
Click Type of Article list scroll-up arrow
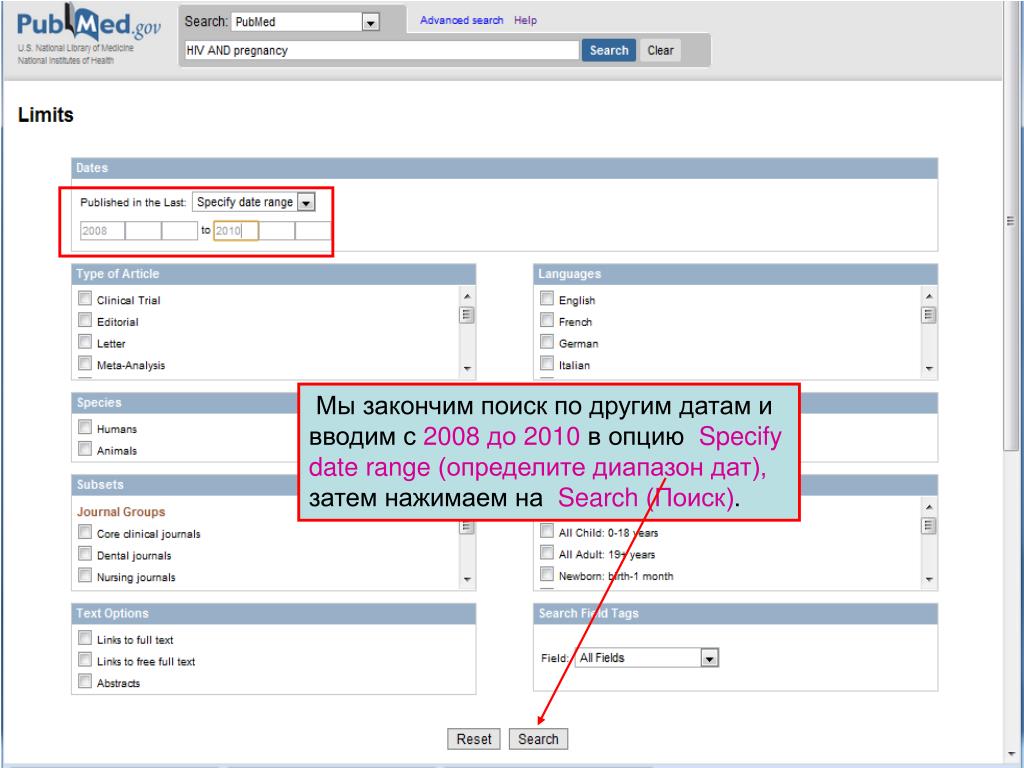(x=467, y=296)
